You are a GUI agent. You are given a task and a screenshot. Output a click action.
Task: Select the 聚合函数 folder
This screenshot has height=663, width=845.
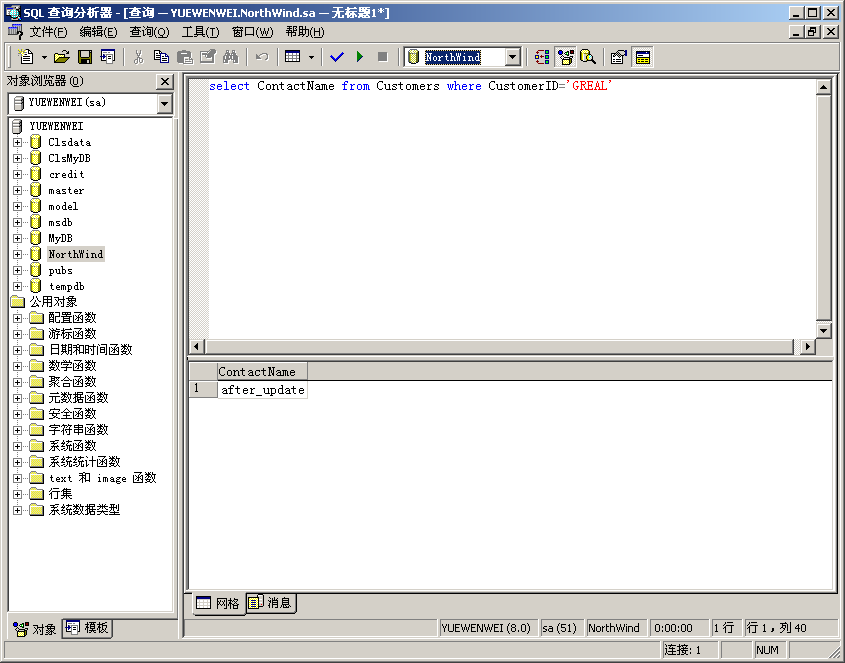point(72,382)
